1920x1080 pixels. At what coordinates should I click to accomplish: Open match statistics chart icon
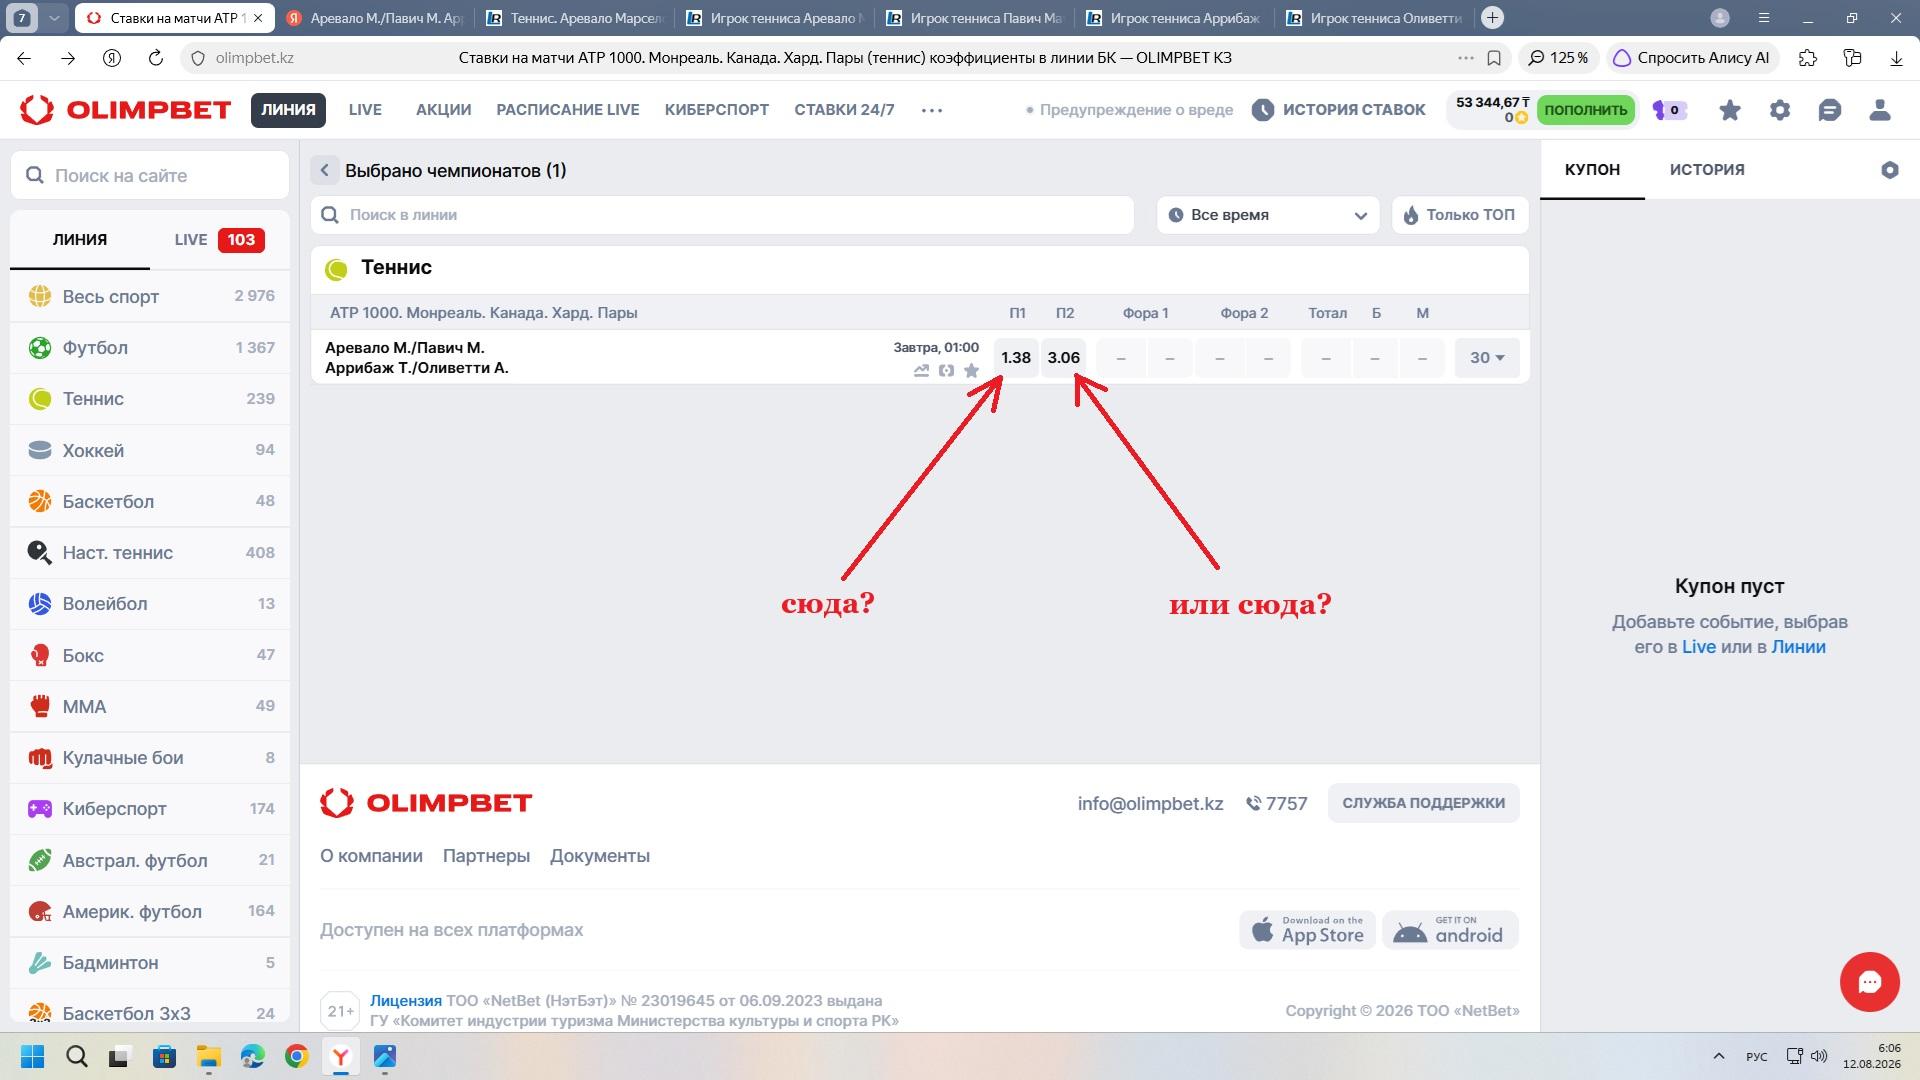(921, 371)
